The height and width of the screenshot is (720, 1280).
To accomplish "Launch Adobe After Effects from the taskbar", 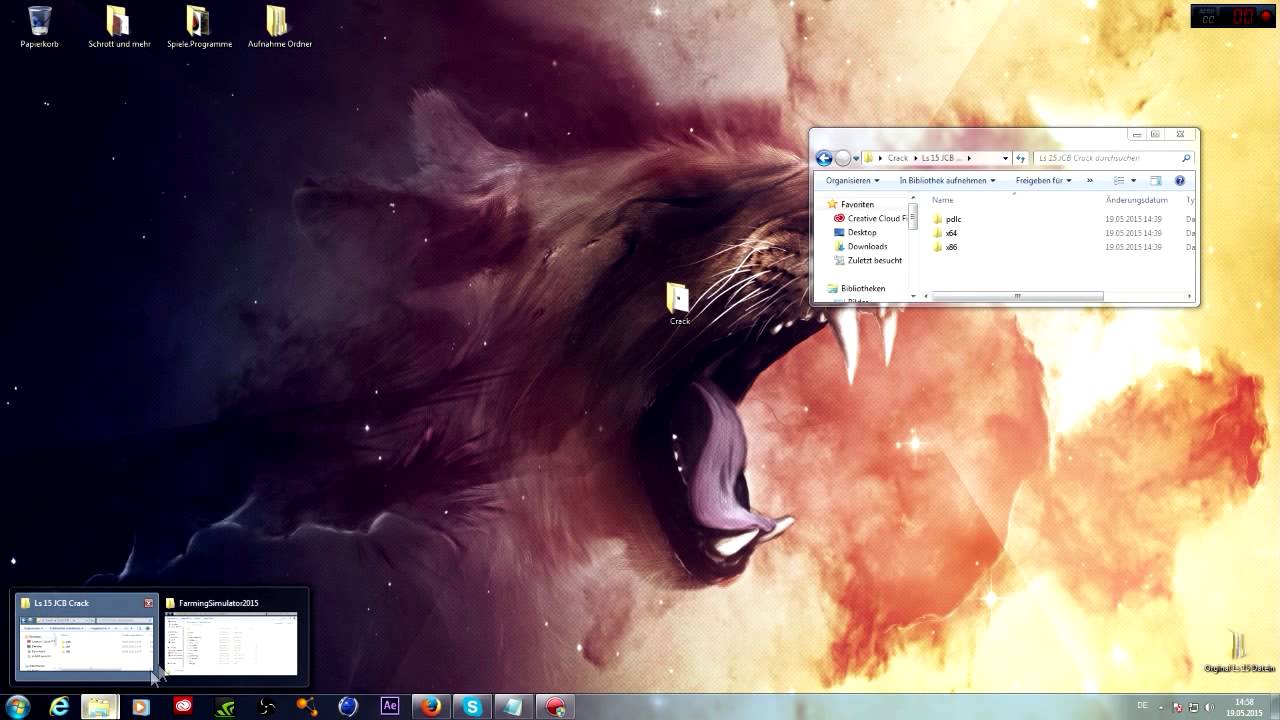I will pyautogui.click(x=390, y=706).
